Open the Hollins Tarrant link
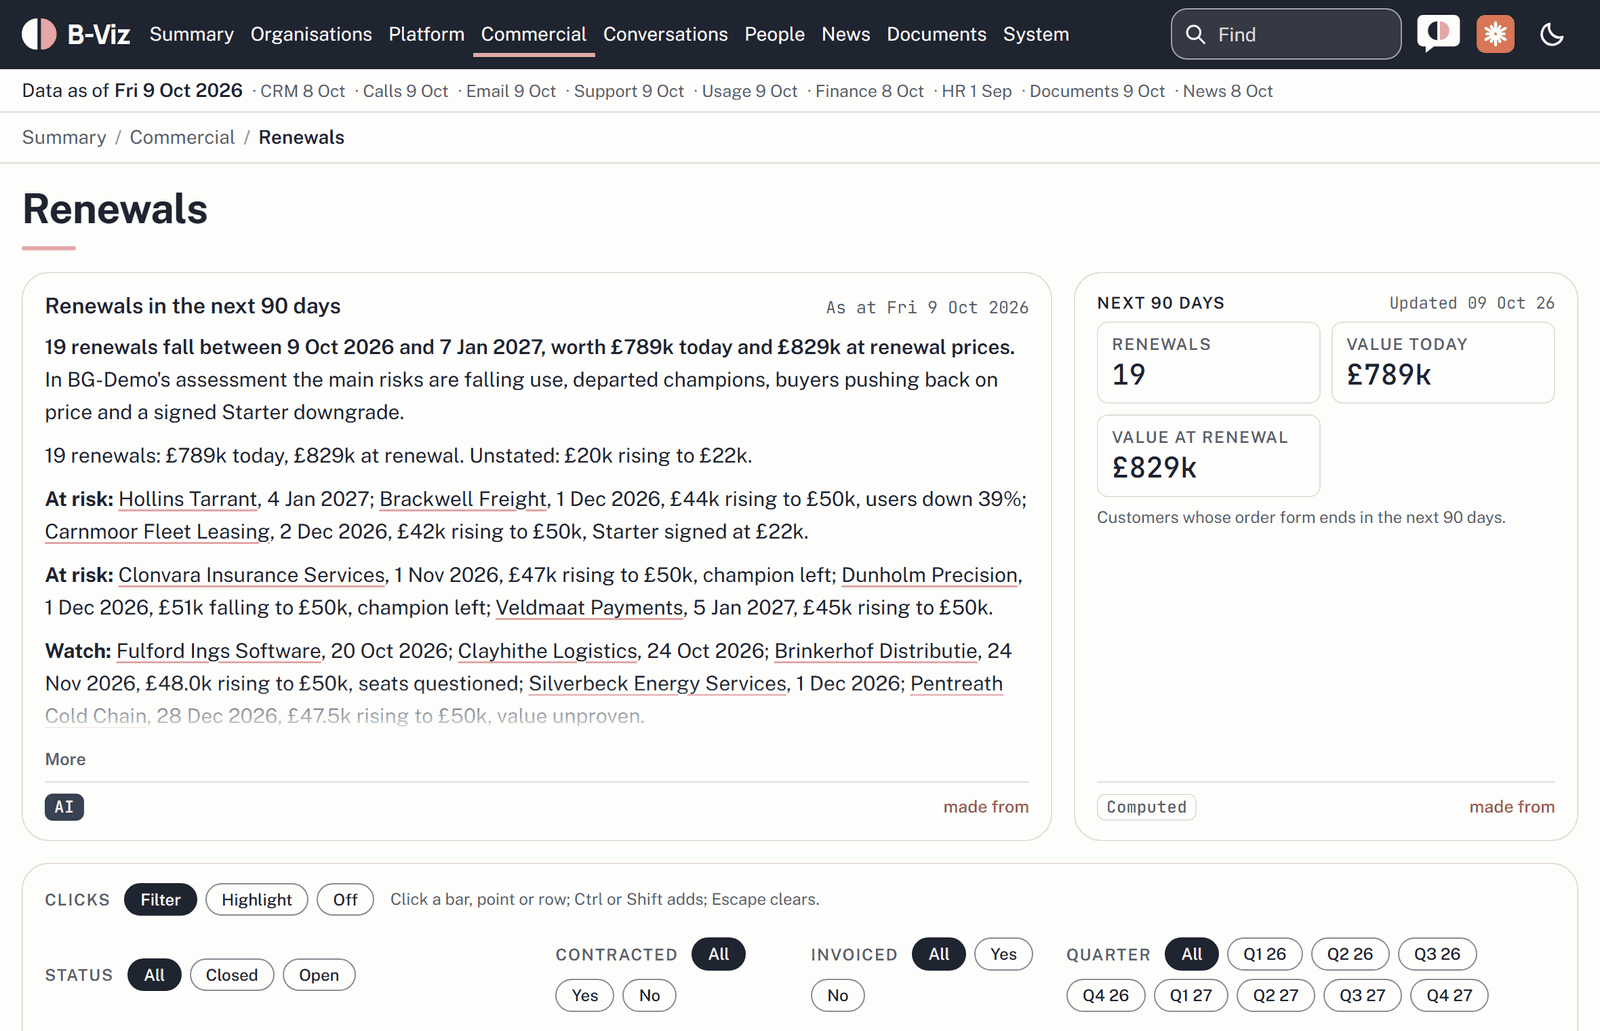 (x=188, y=499)
